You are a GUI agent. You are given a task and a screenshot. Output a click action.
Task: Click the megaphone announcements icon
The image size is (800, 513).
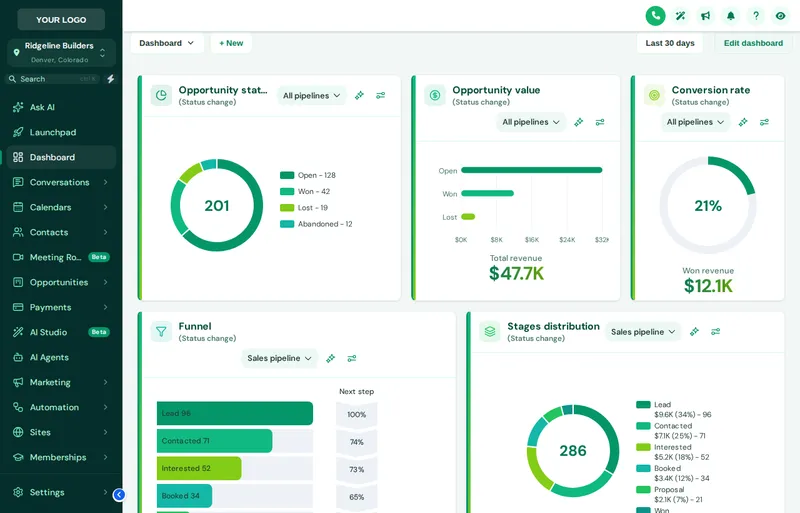[706, 16]
